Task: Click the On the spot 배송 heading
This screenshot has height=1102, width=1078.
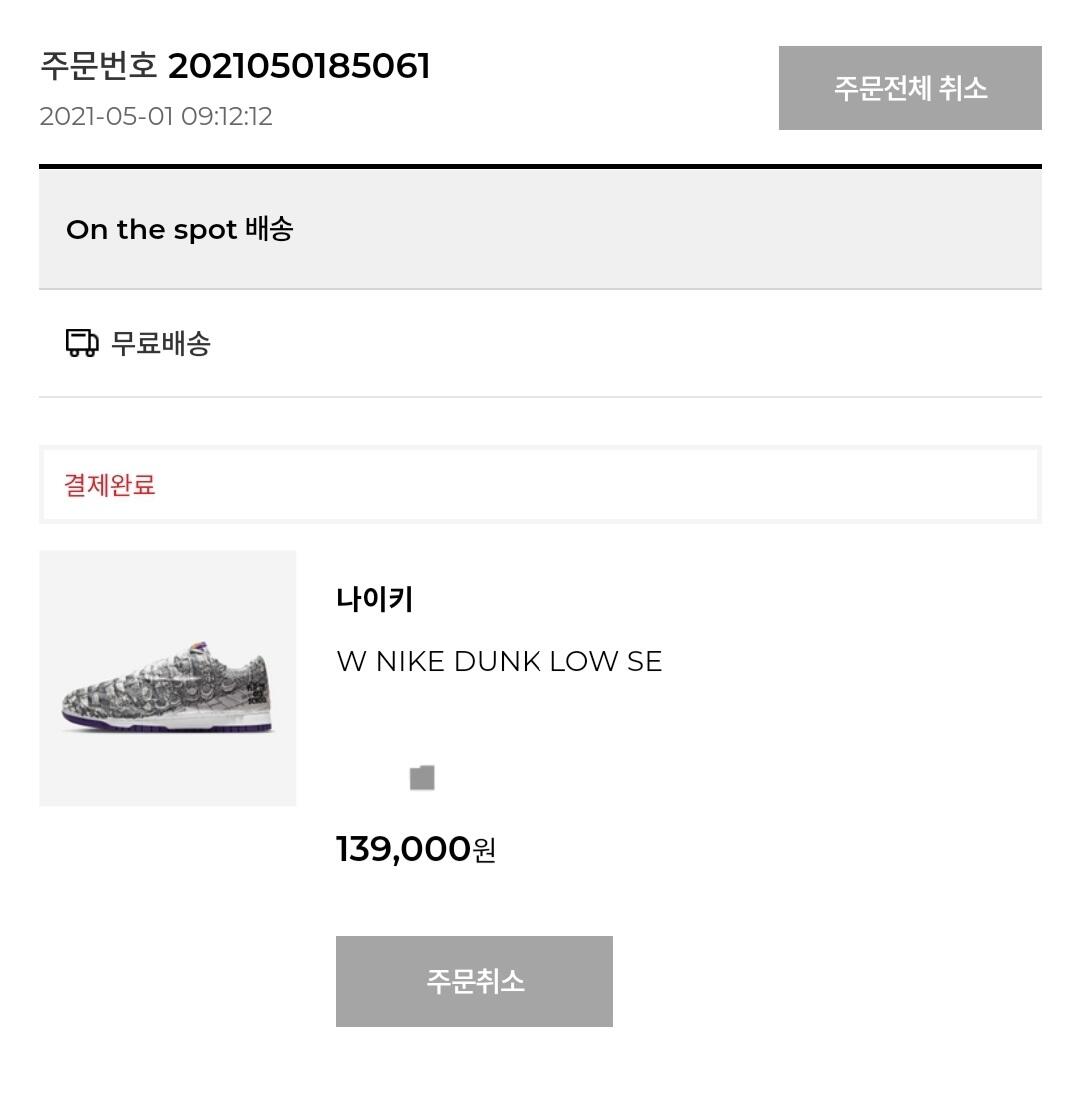Action: [x=179, y=229]
